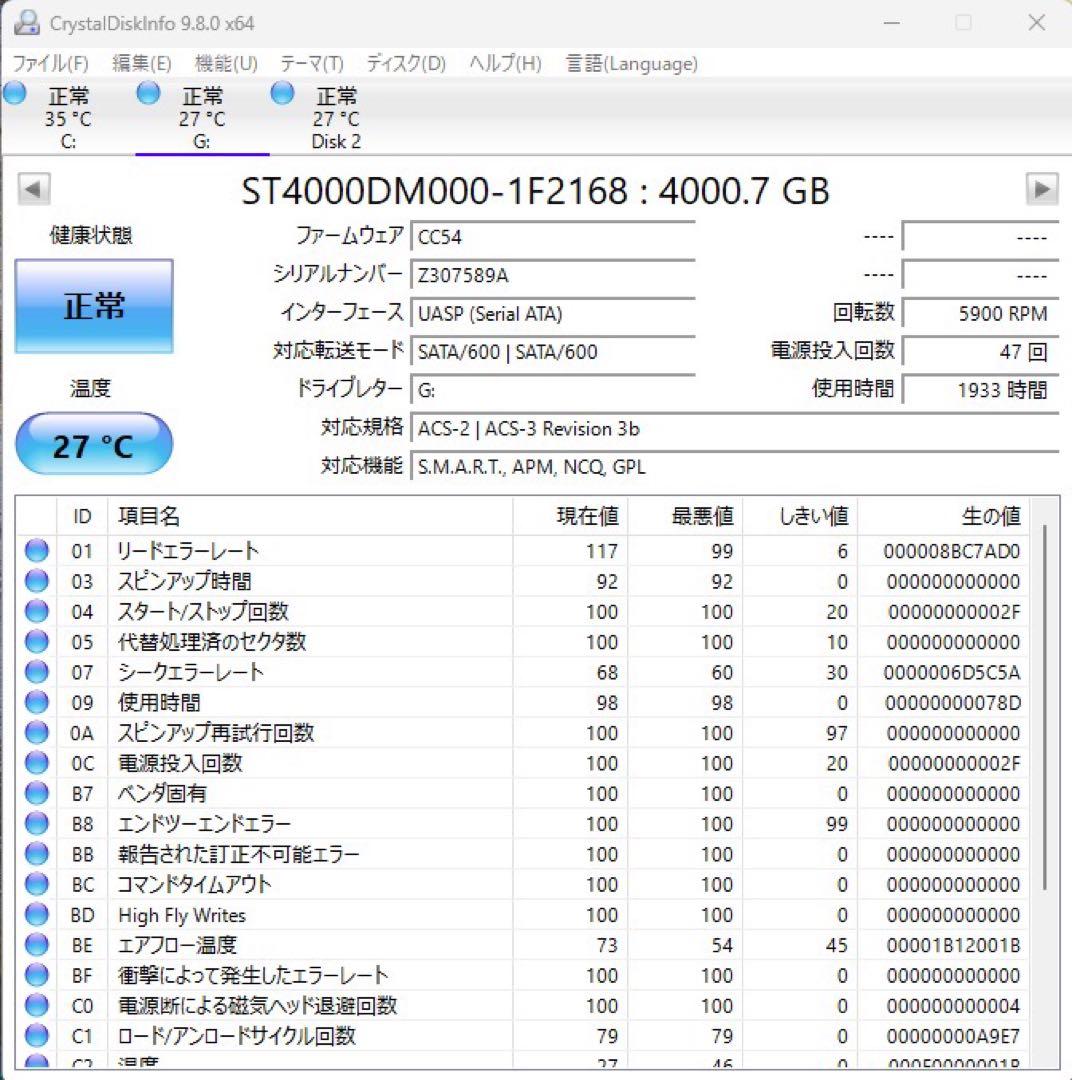Click the standards field ACS-2 | ACS-3 Revision 3b

[734, 428]
